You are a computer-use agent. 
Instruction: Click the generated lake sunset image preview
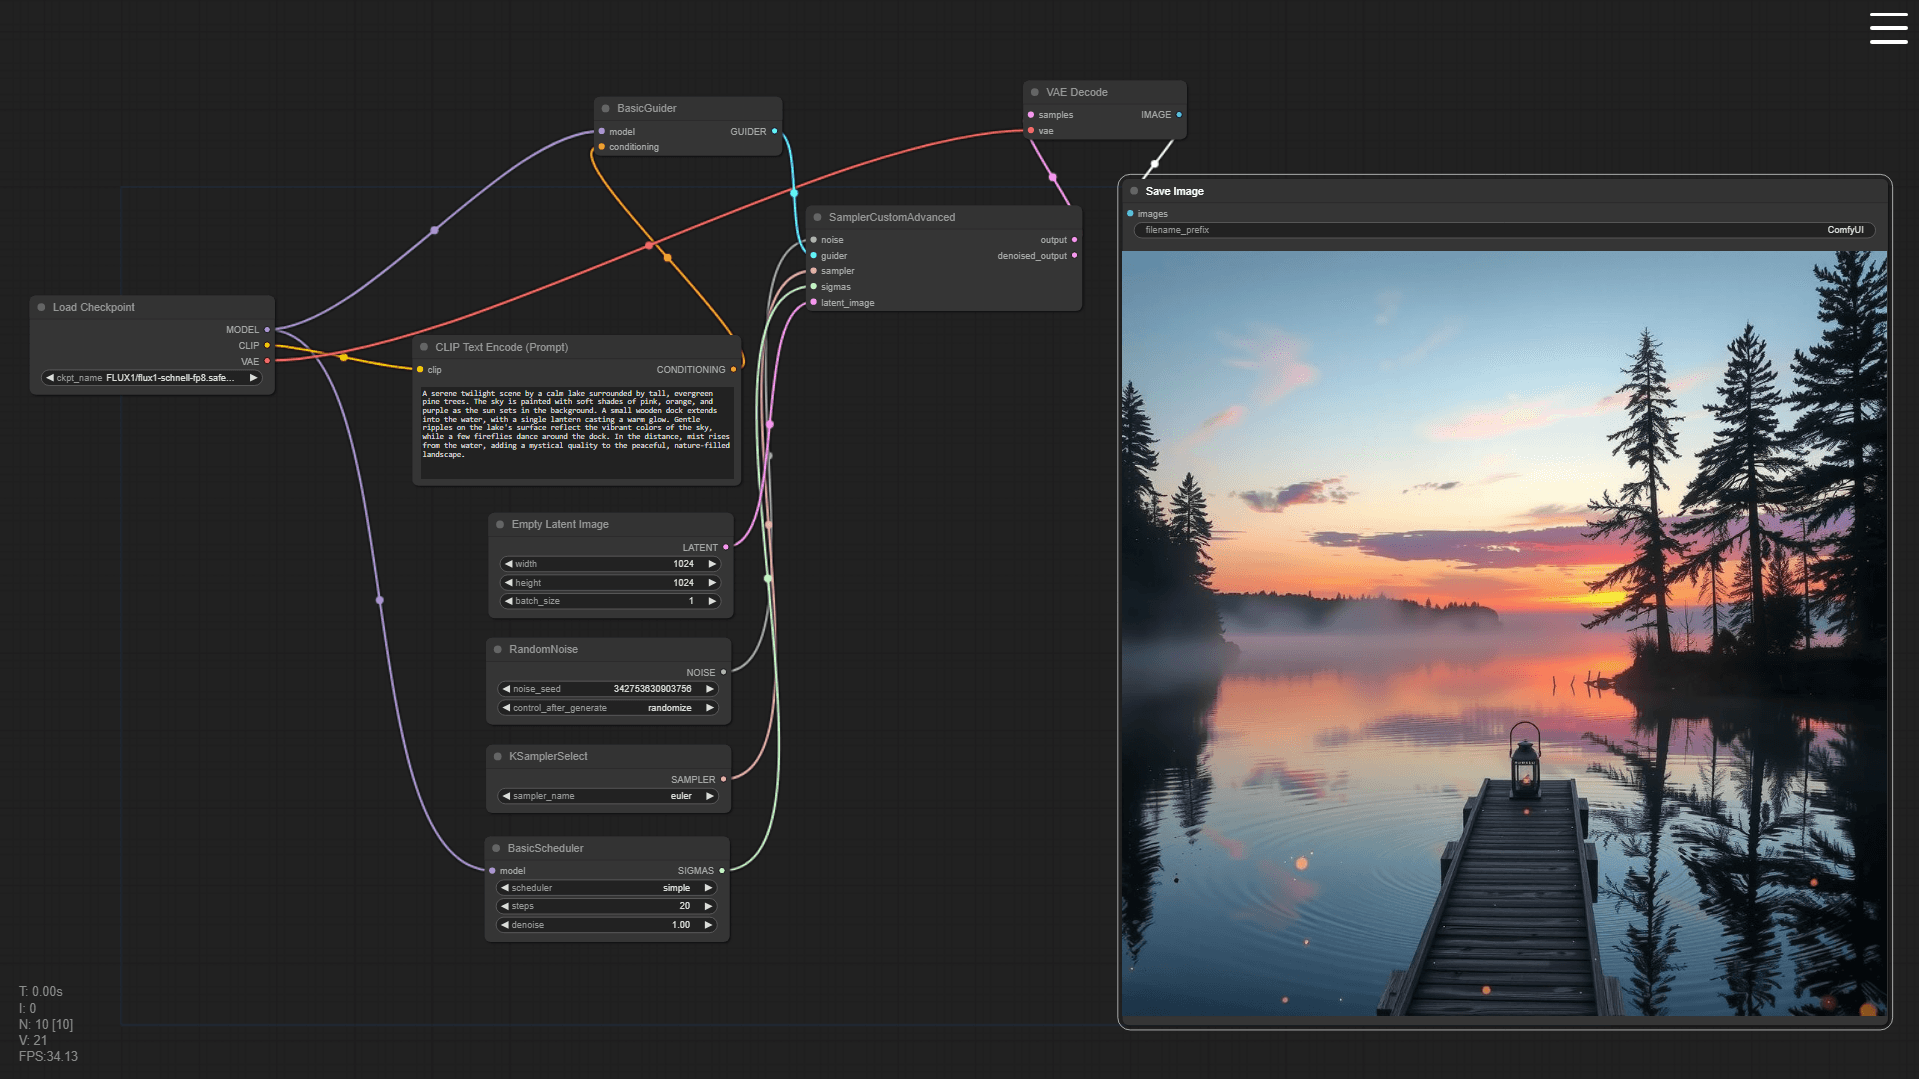pos(1503,633)
